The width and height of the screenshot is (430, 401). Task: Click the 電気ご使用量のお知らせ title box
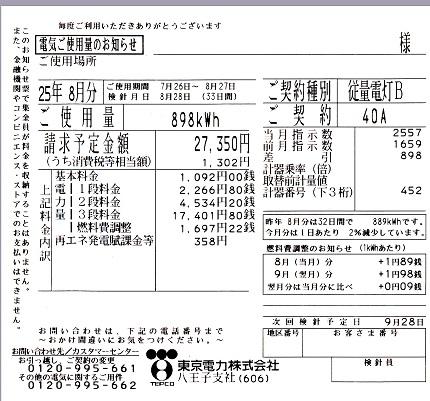[x=89, y=45]
